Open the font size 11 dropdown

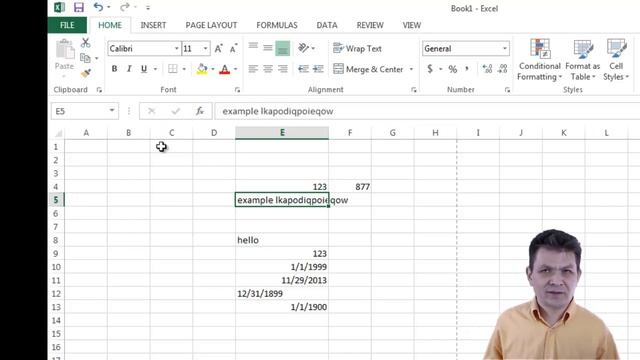[205, 49]
